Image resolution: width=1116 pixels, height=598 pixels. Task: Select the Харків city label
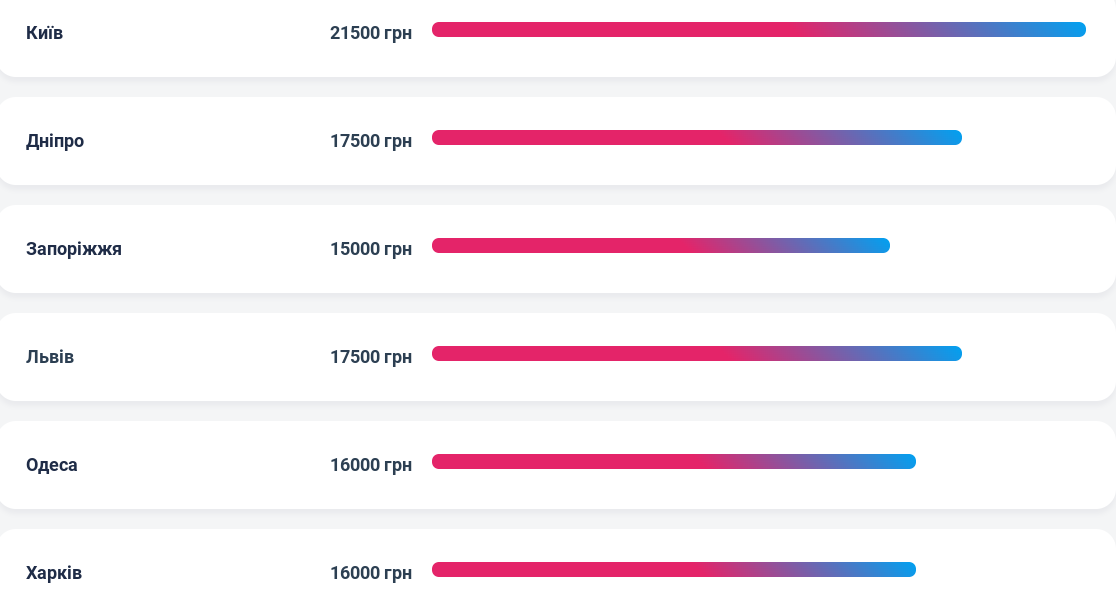[x=54, y=573]
